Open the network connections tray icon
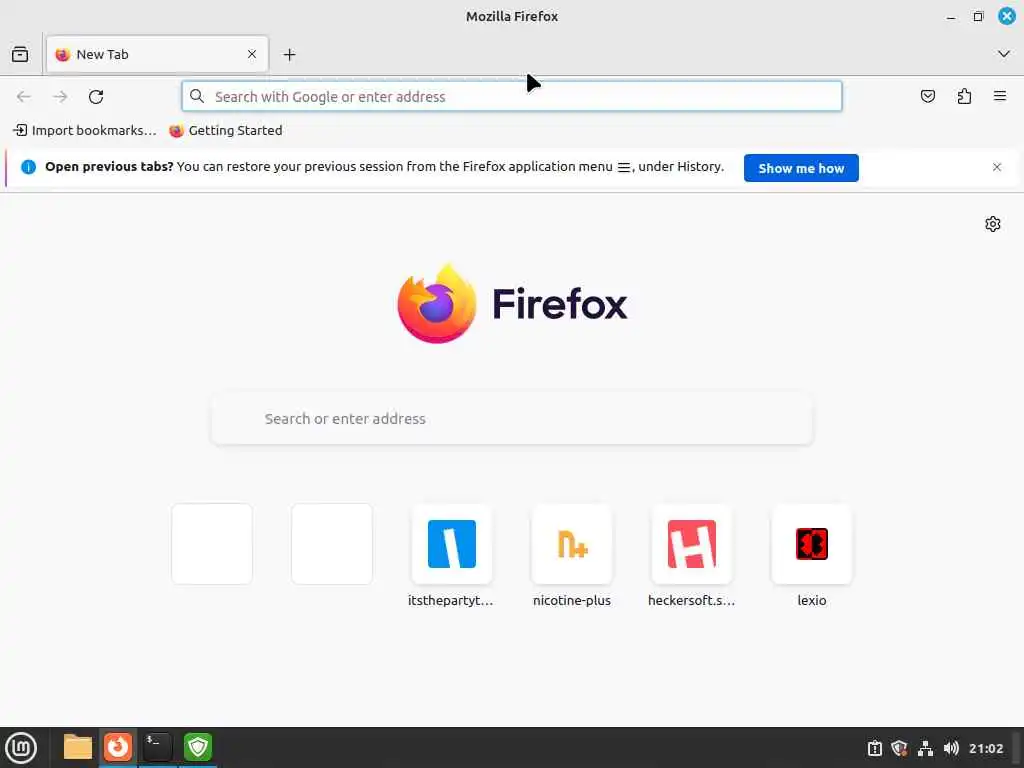The height and width of the screenshot is (768, 1024). pos(925,748)
